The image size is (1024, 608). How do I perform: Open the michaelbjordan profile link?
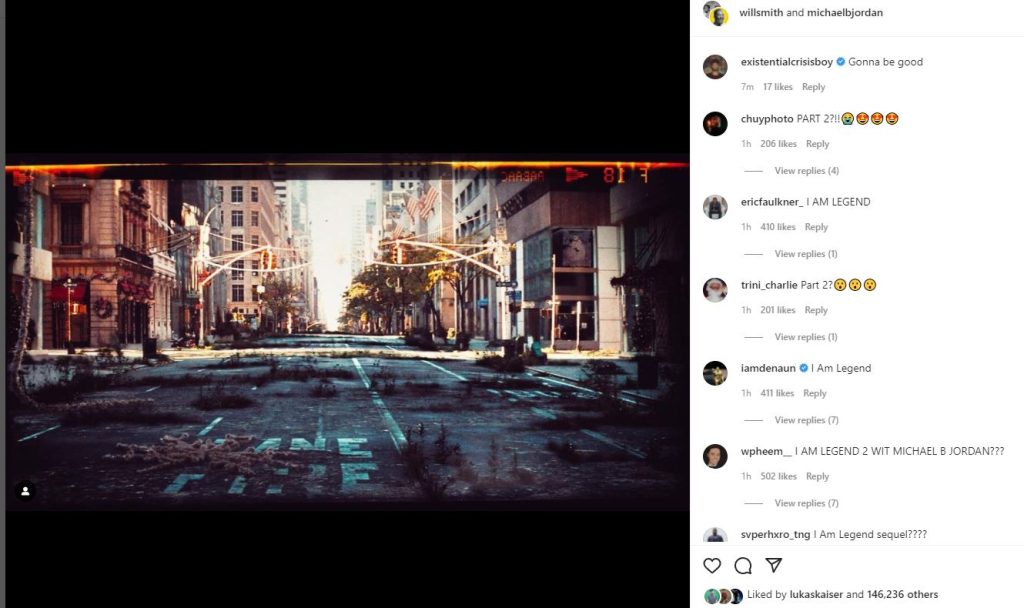(844, 12)
